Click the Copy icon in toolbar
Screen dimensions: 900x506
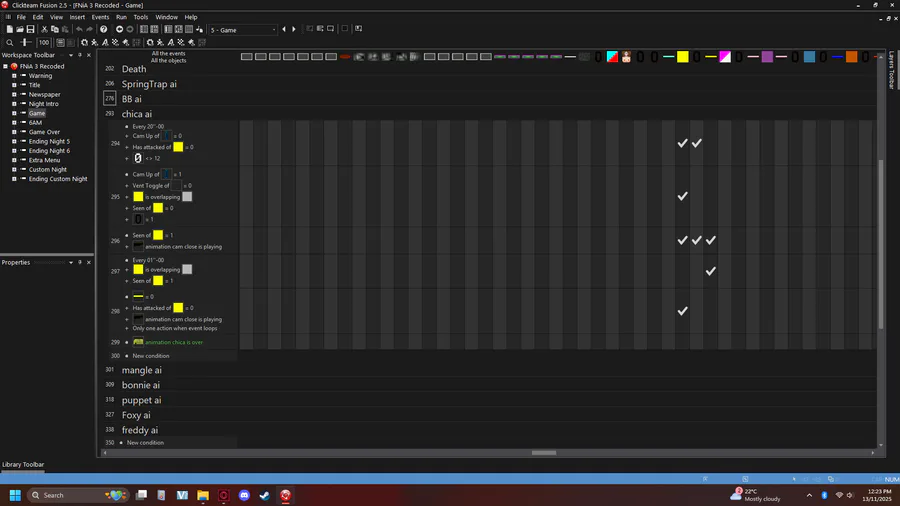(x=55, y=29)
